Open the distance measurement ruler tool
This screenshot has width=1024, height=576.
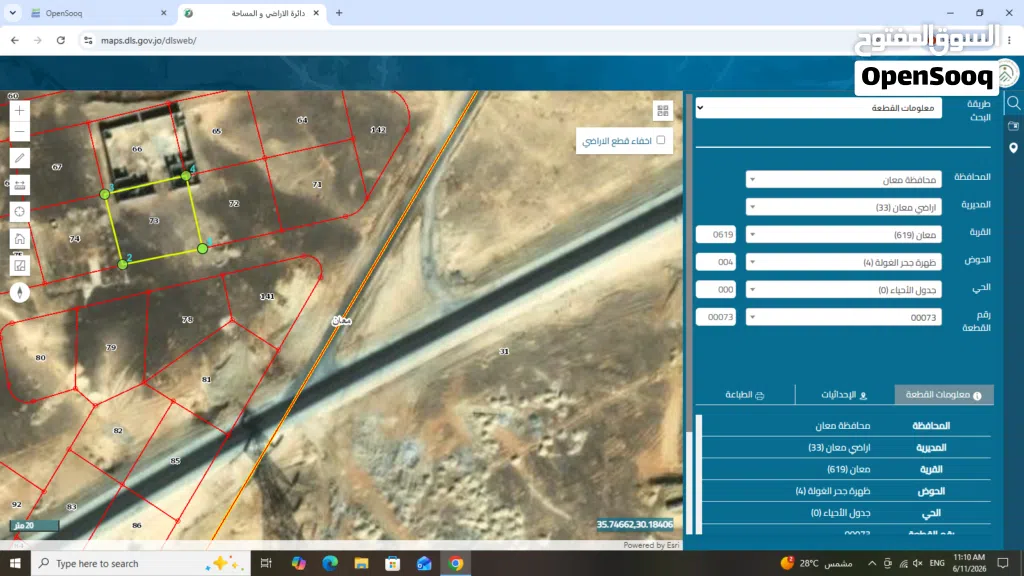[x=20, y=185]
